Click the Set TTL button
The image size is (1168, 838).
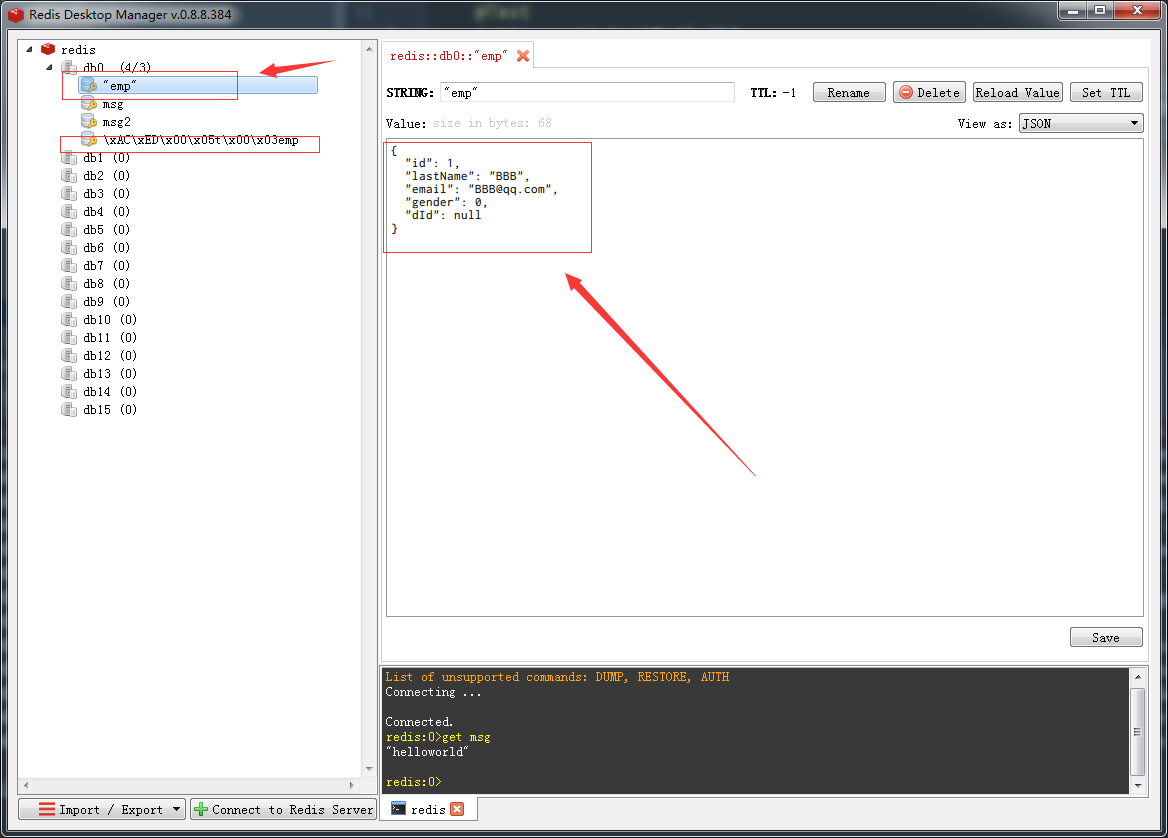click(x=1106, y=92)
